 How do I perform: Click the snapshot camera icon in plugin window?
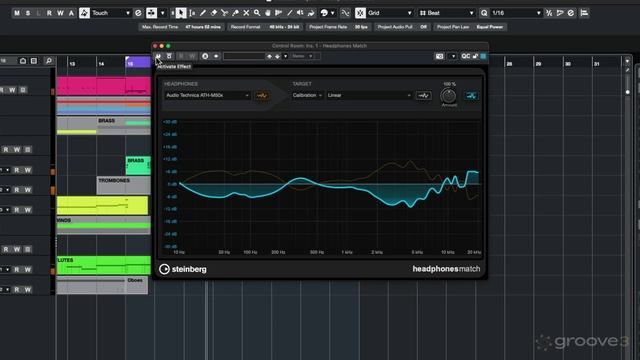click(439, 56)
